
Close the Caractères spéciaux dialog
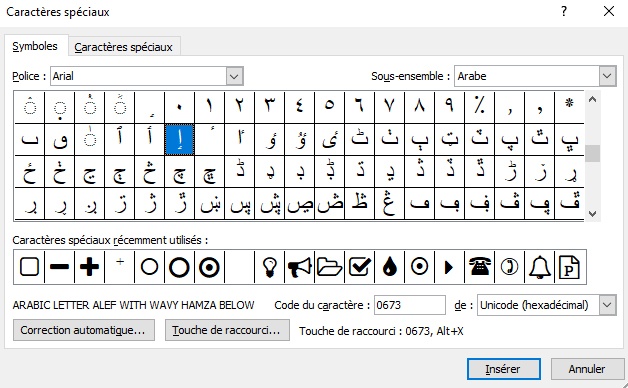point(609,11)
